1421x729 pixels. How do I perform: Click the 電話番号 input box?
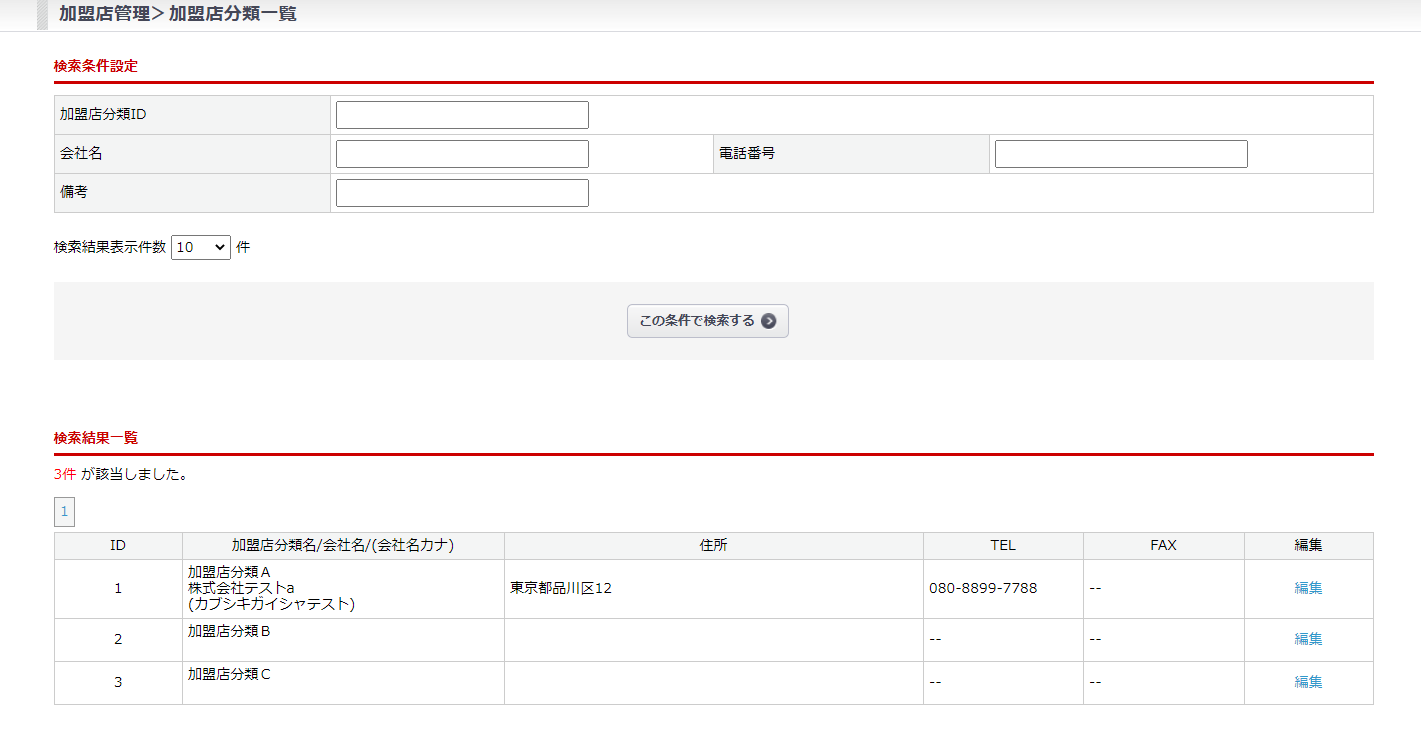click(1120, 154)
